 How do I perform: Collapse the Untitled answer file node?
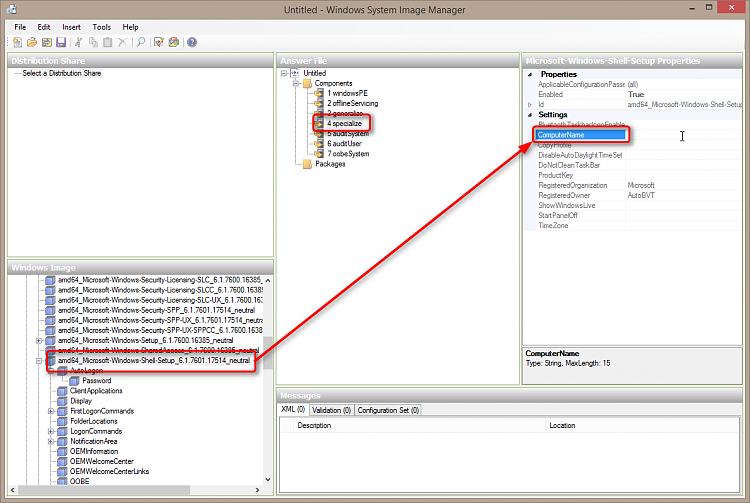[x=284, y=73]
